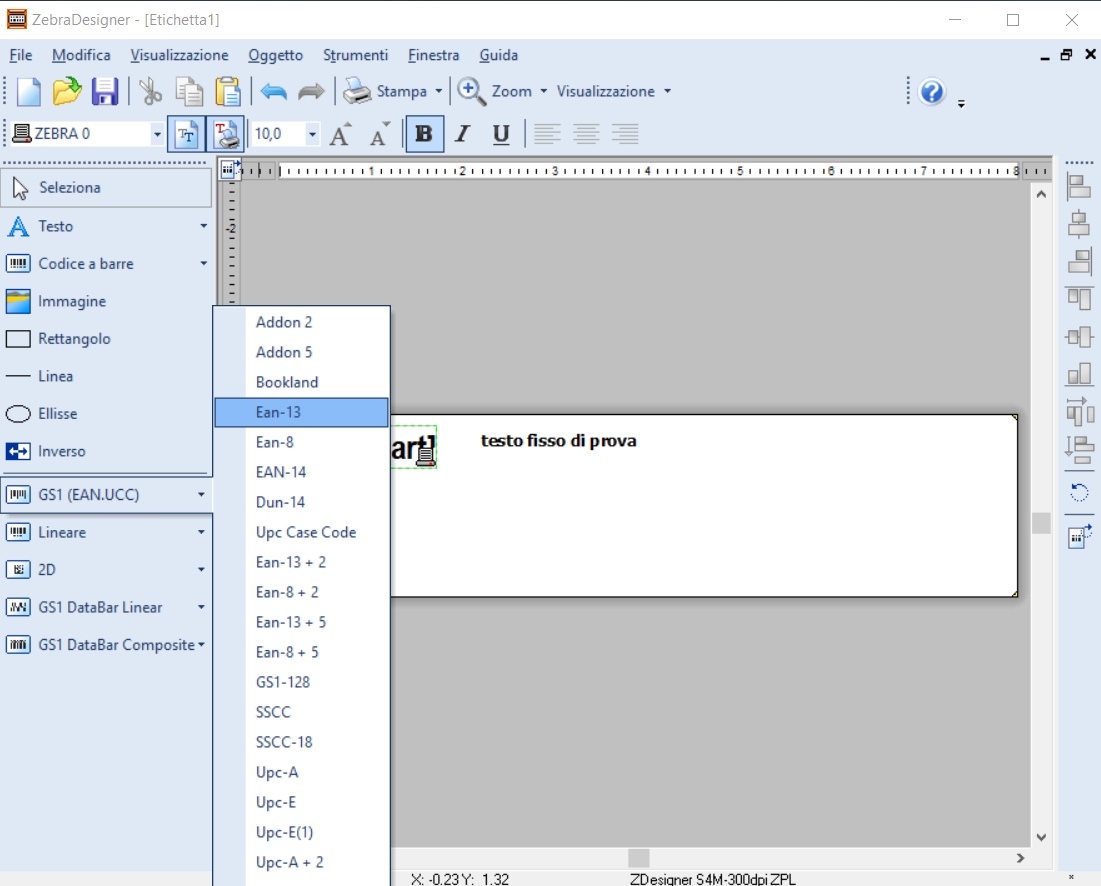Save the label with floppy icon
1101x886 pixels.
coord(105,92)
